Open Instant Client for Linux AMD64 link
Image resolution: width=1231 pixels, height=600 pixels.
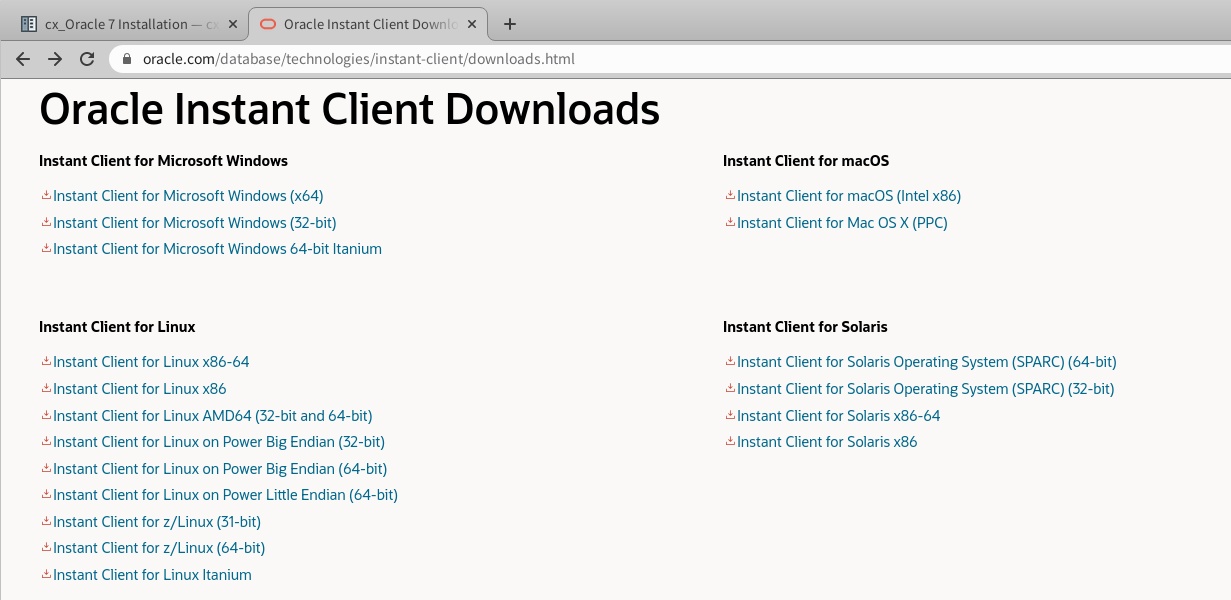tap(213, 415)
